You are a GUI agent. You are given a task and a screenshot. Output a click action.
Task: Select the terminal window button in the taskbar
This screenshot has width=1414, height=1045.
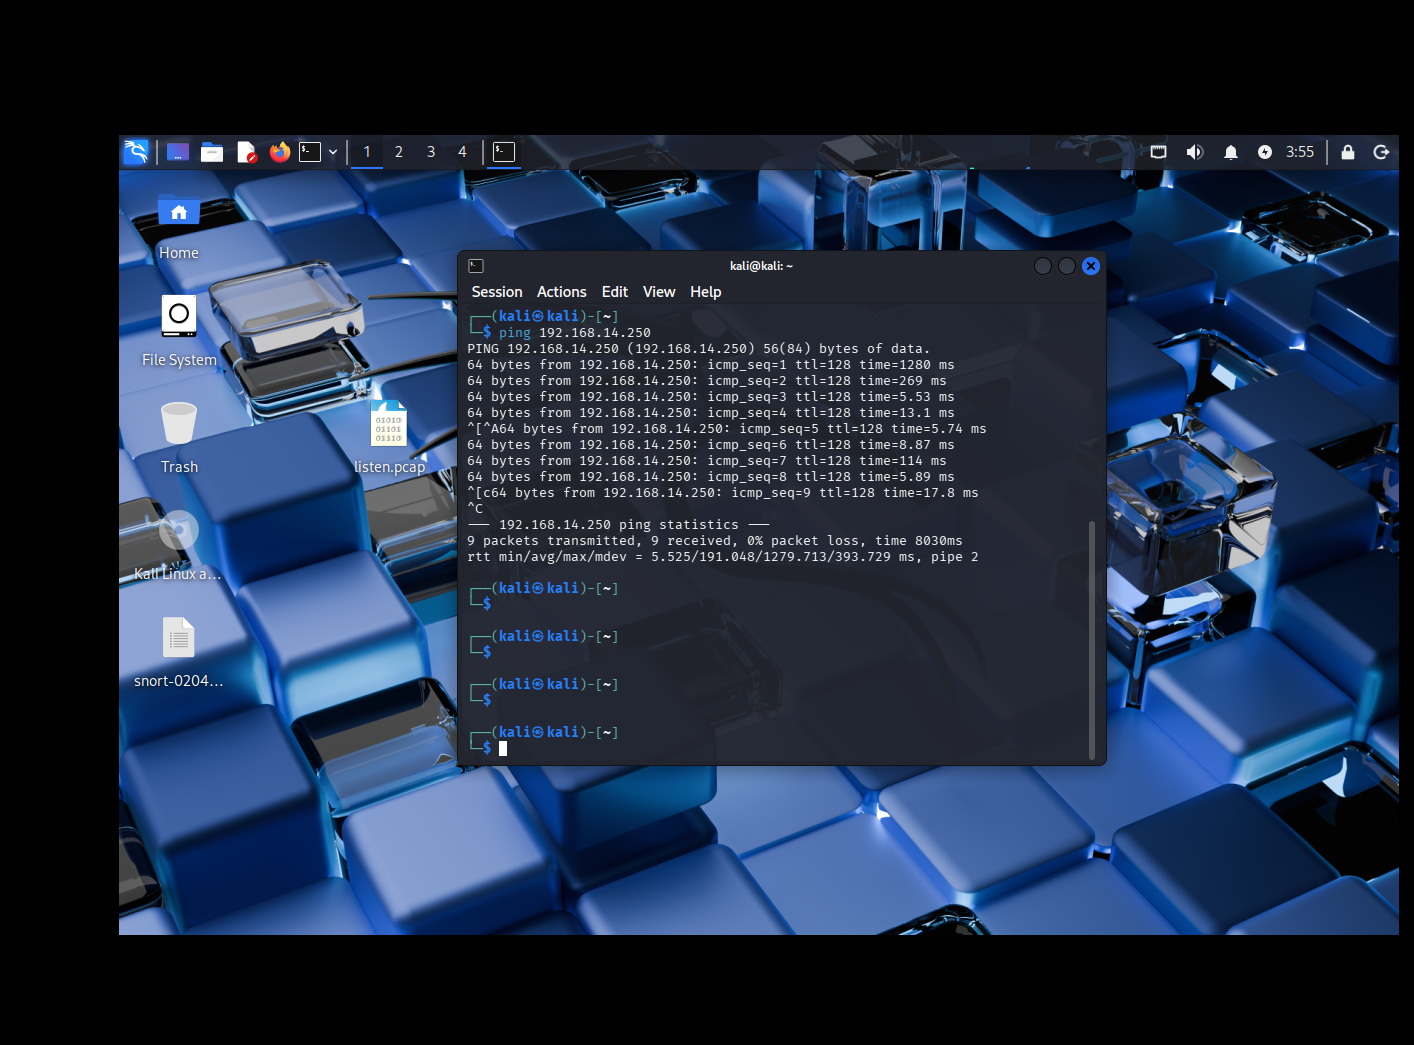tap(504, 152)
